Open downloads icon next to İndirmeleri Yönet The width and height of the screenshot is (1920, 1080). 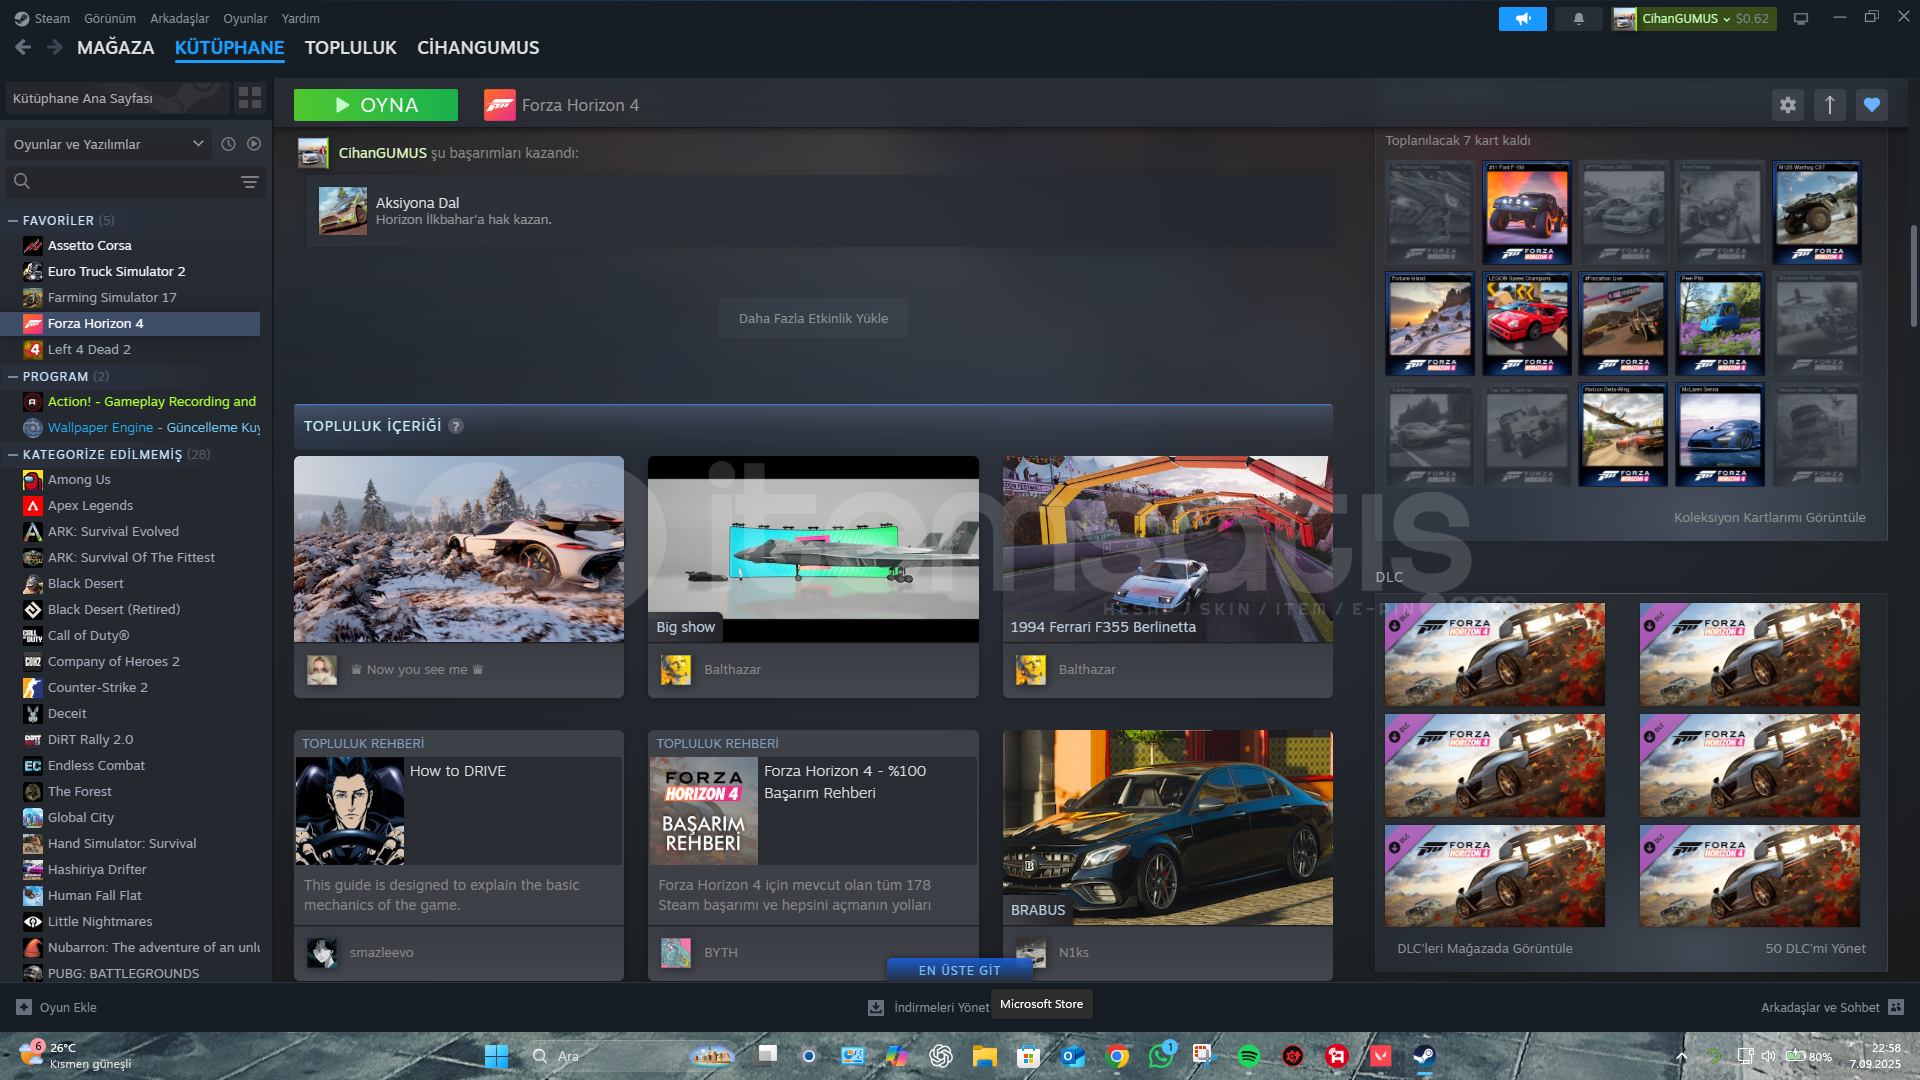click(x=876, y=1008)
